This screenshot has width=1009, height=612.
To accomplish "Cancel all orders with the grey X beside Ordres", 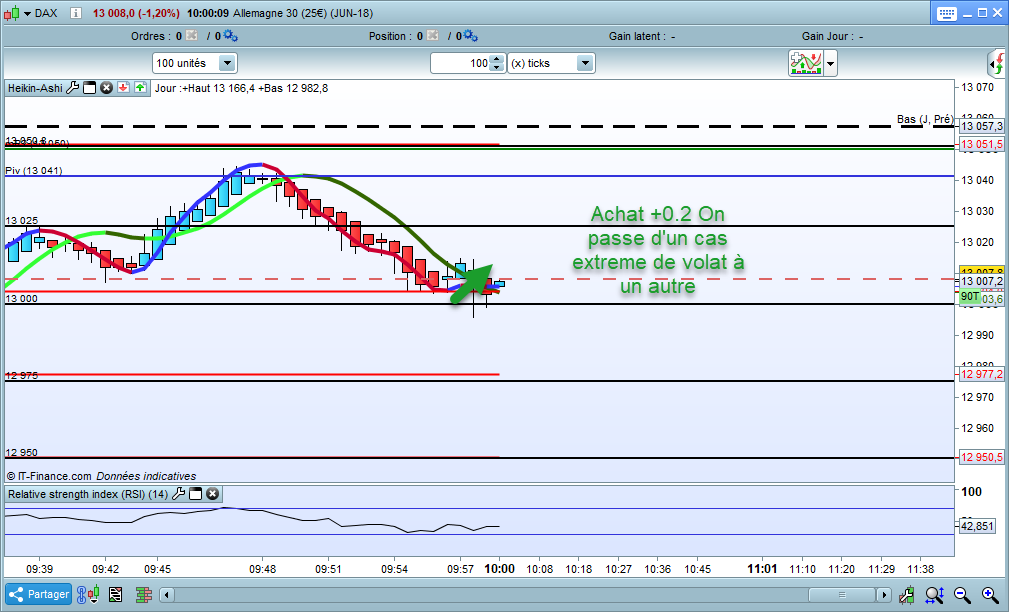I will click(x=192, y=36).
